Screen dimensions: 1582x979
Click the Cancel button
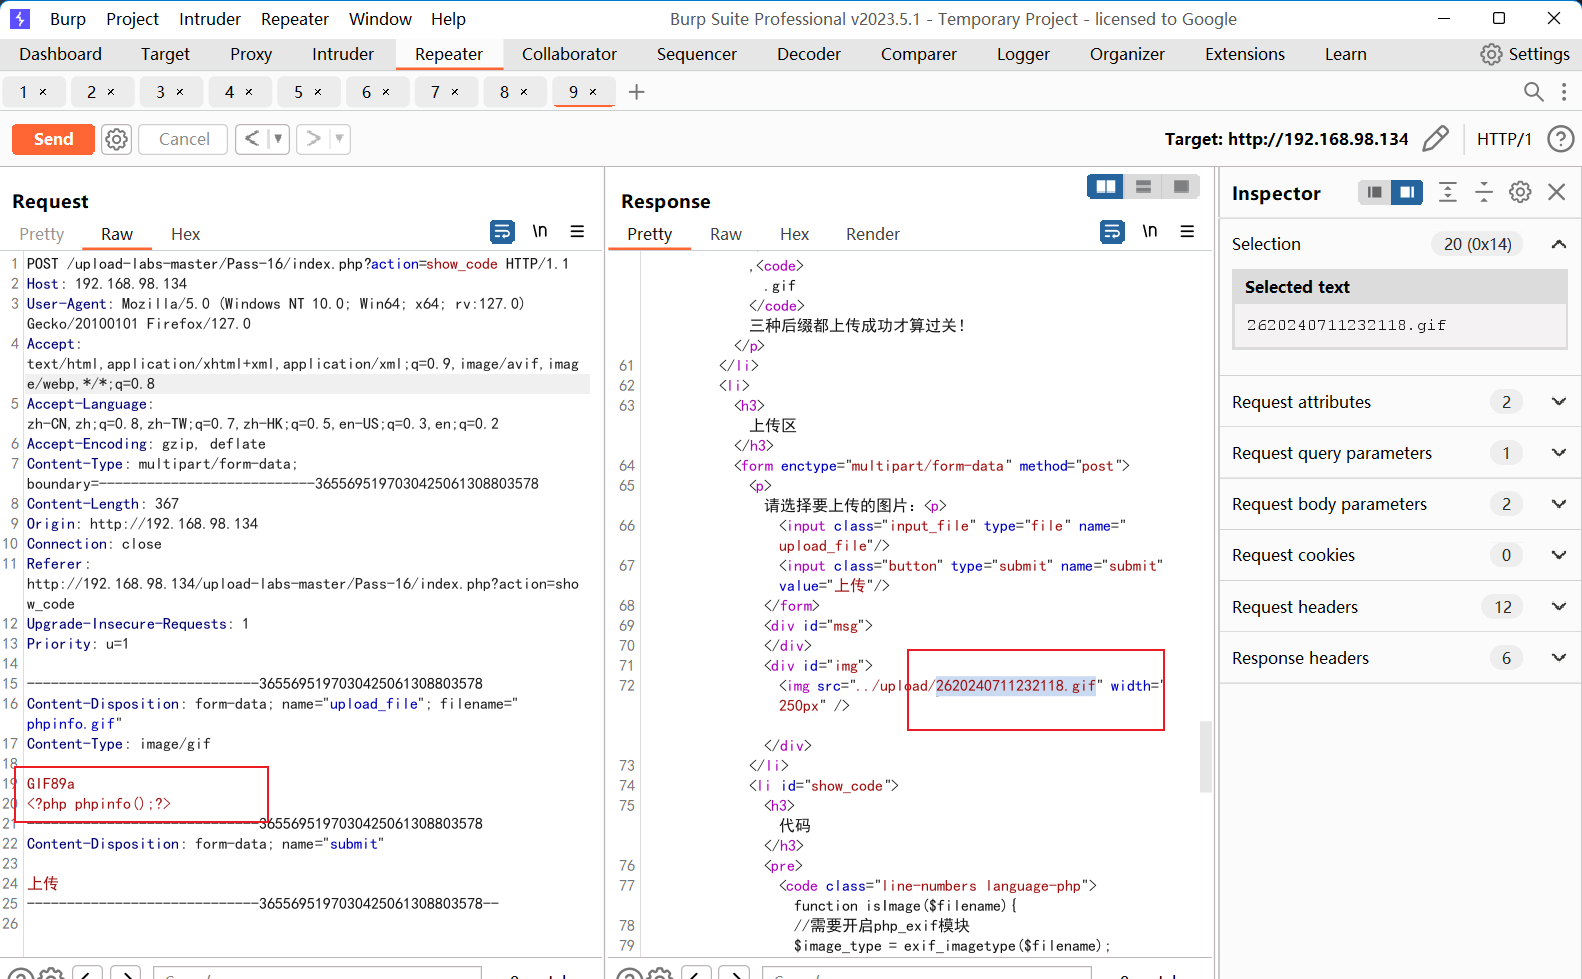[184, 139]
